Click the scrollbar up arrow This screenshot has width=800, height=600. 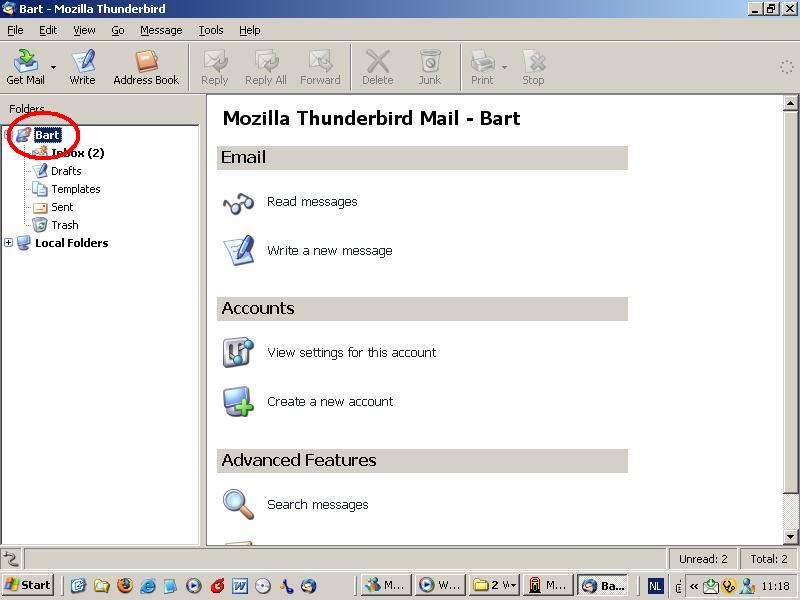[790, 104]
